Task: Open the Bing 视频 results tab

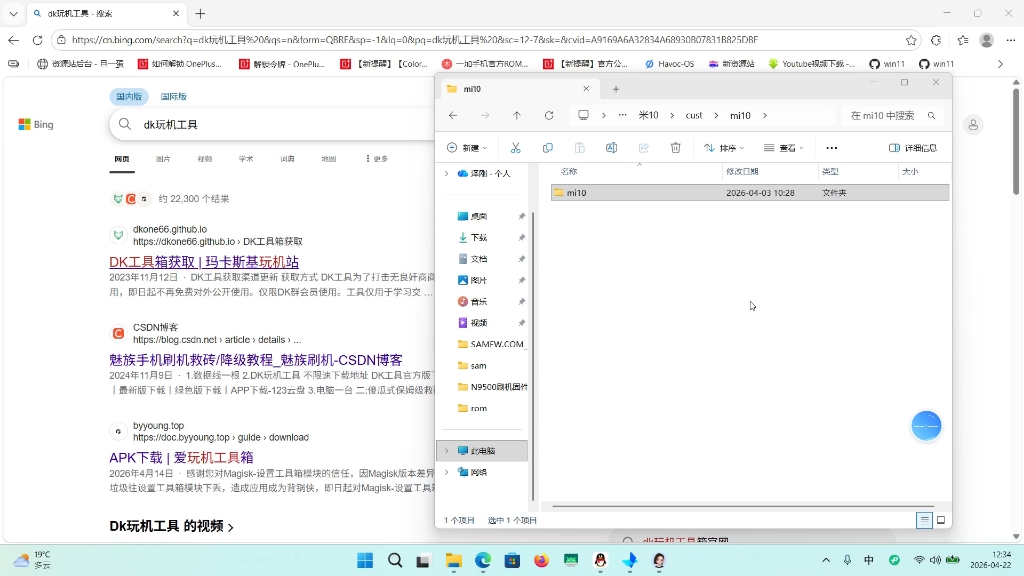Action: 204,159
